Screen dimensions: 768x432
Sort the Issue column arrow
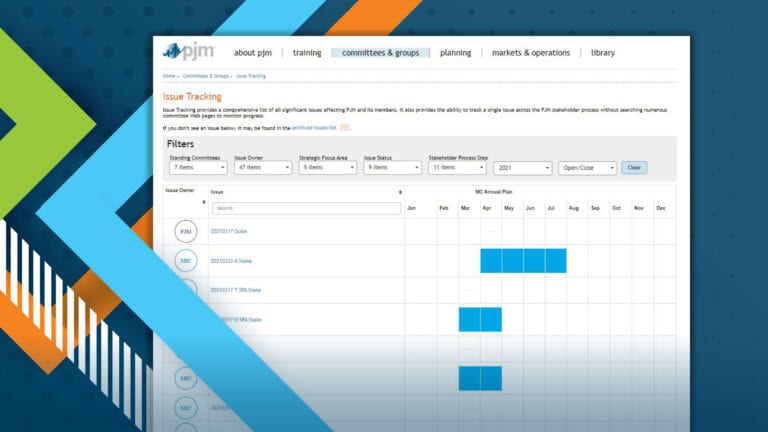point(400,192)
